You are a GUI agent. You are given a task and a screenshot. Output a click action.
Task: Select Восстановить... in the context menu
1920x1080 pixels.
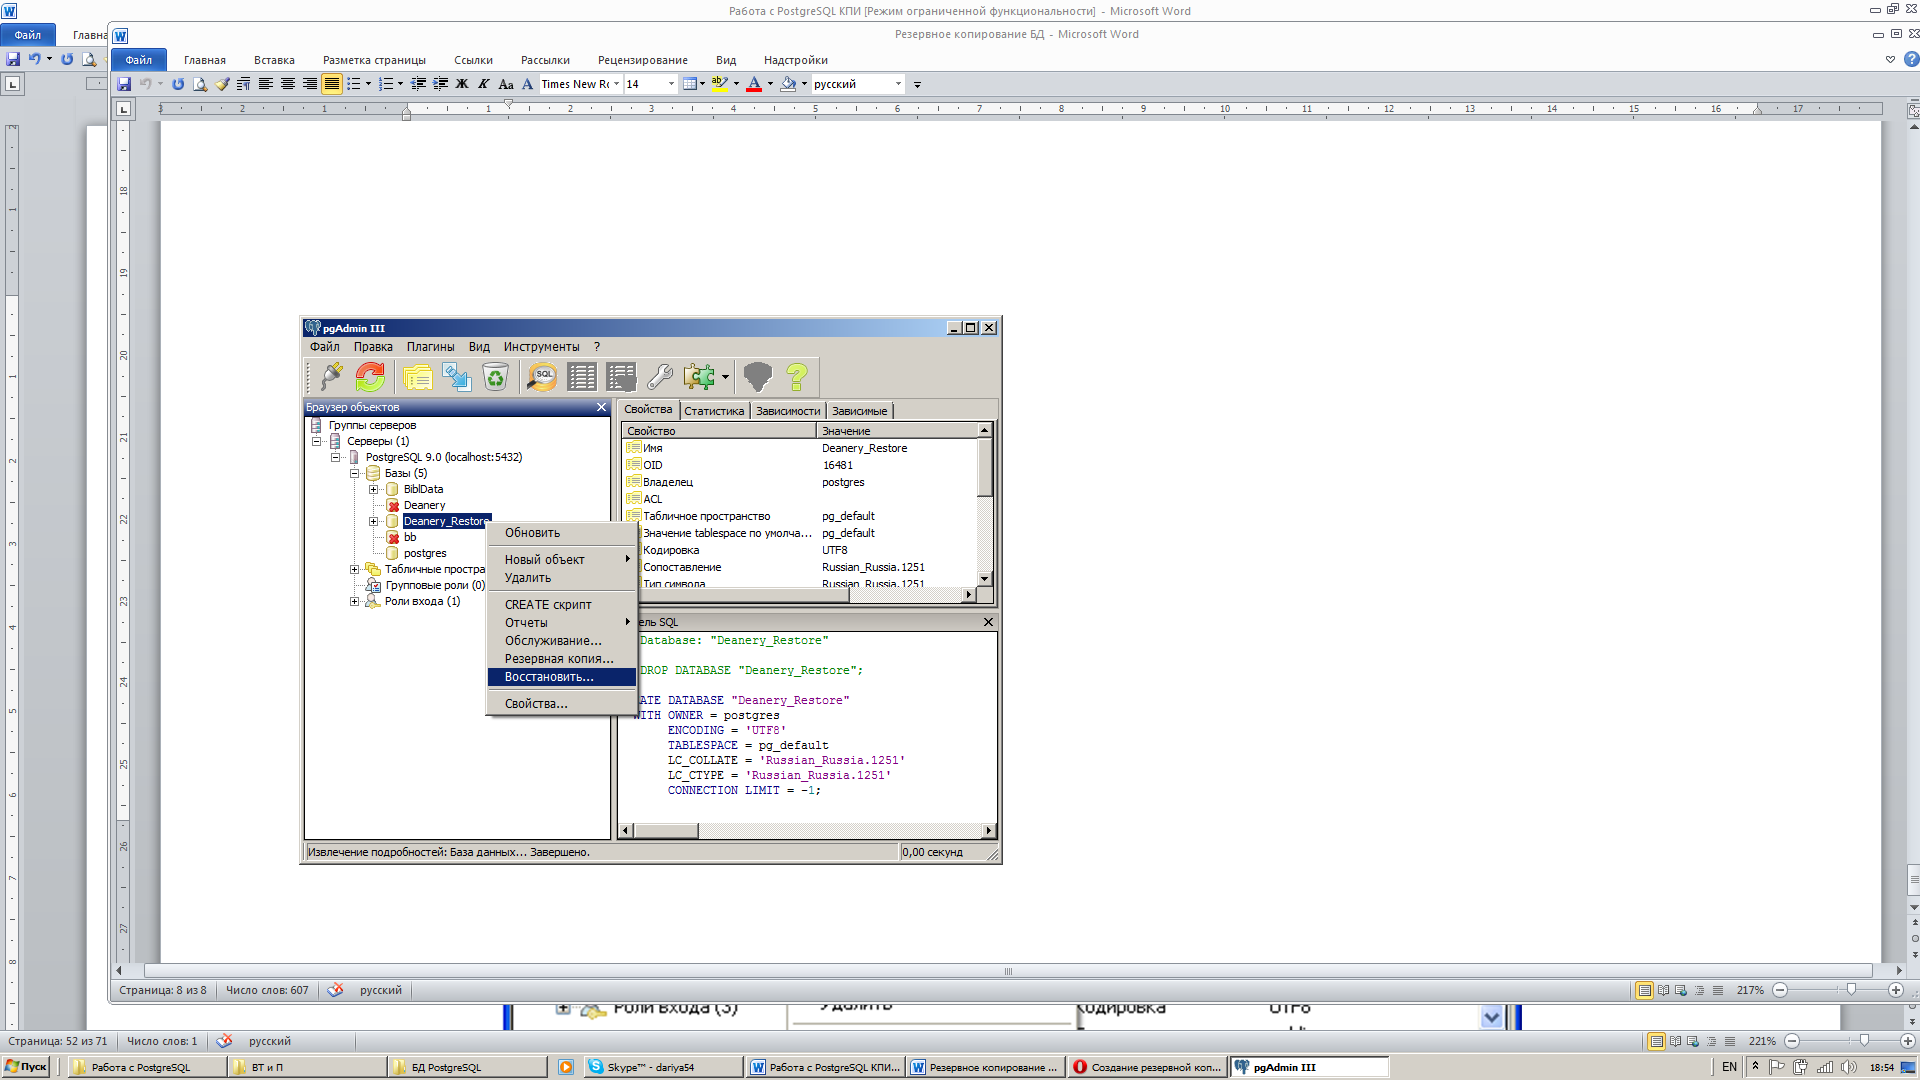pos(561,677)
